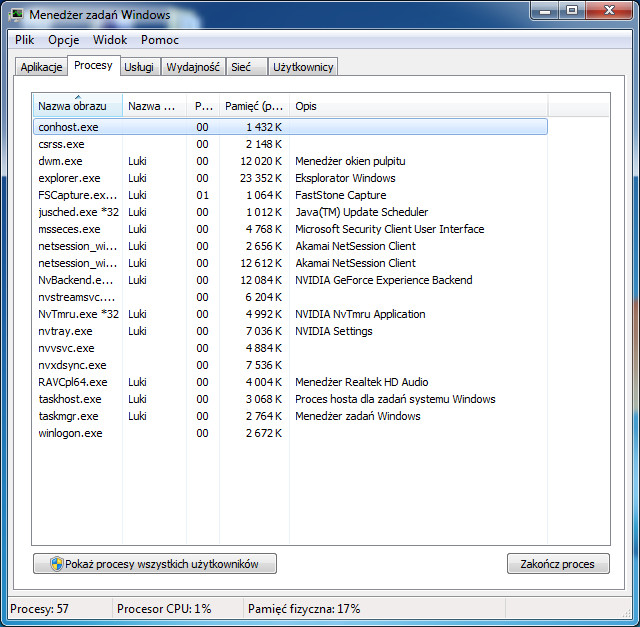Click Pokaż procesy wszystkich użytkowników button
Image resolution: width=640 pixels, height=627 pixels.
pyautogui.click(x=155, y=564)
